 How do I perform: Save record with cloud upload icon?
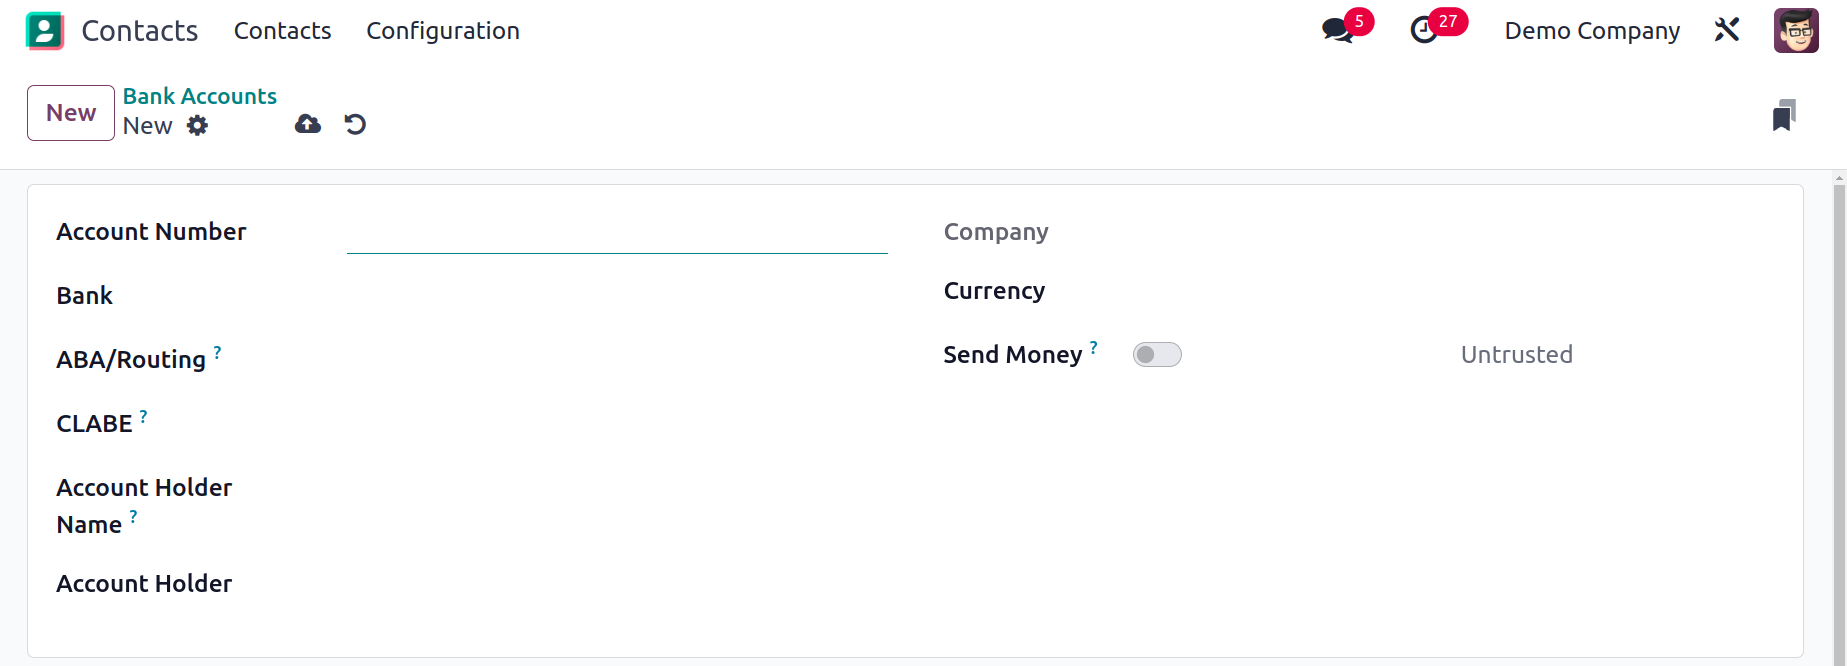(x=308, y=124)
